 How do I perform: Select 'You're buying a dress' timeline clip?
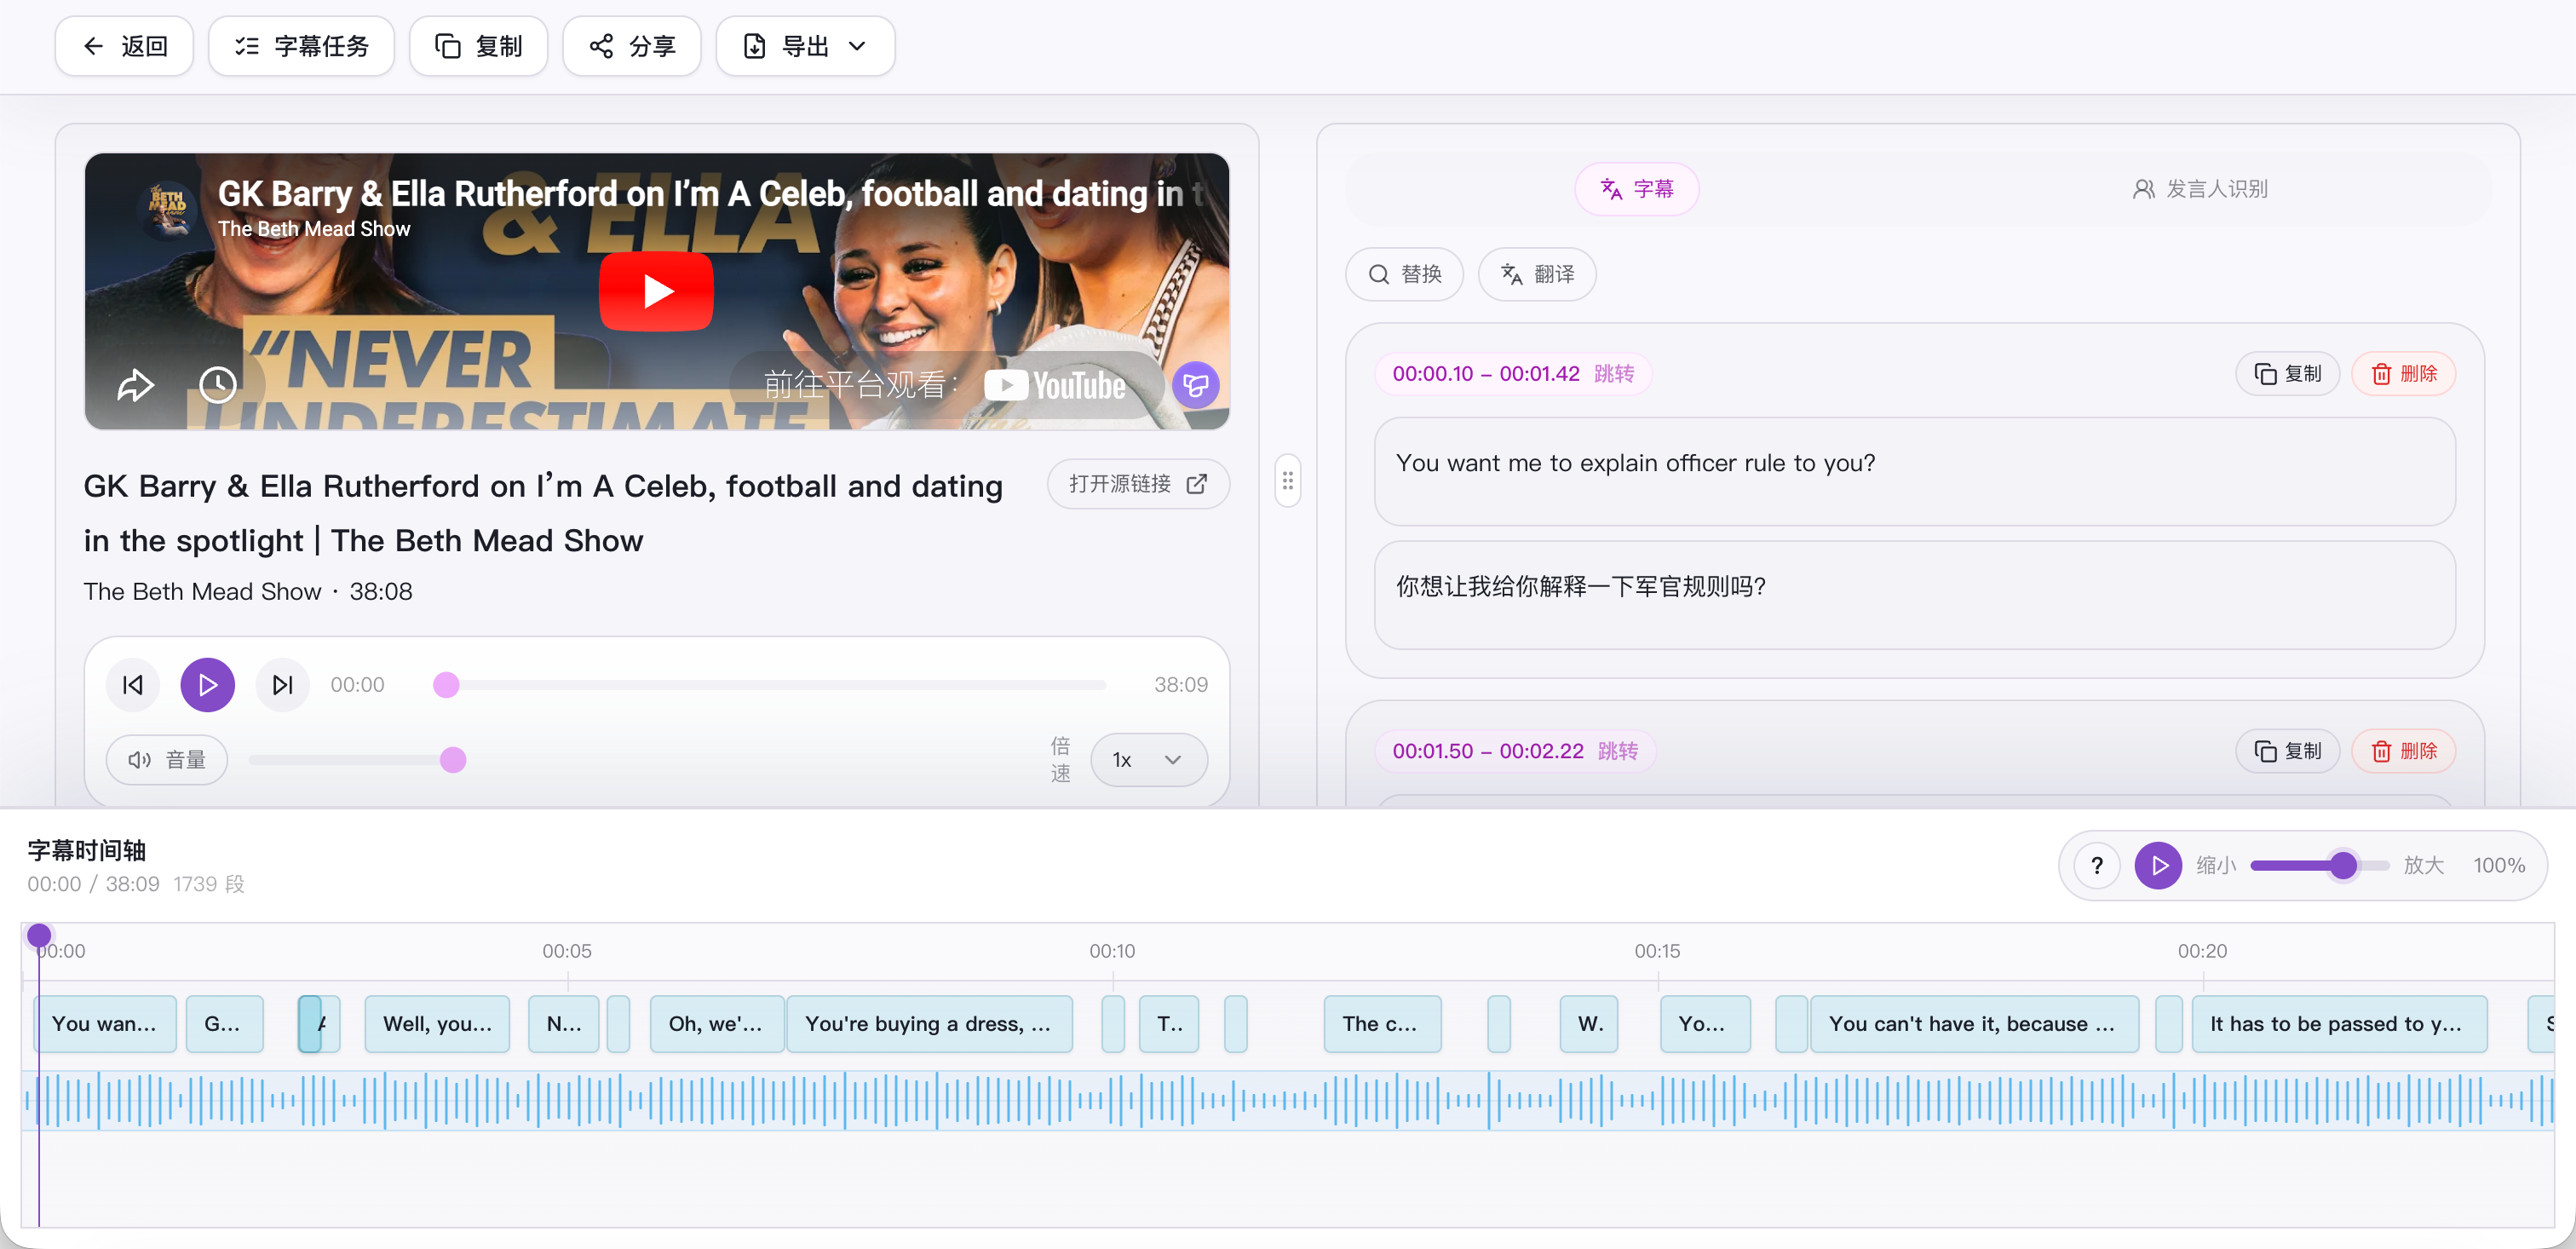click(929, 1023)
